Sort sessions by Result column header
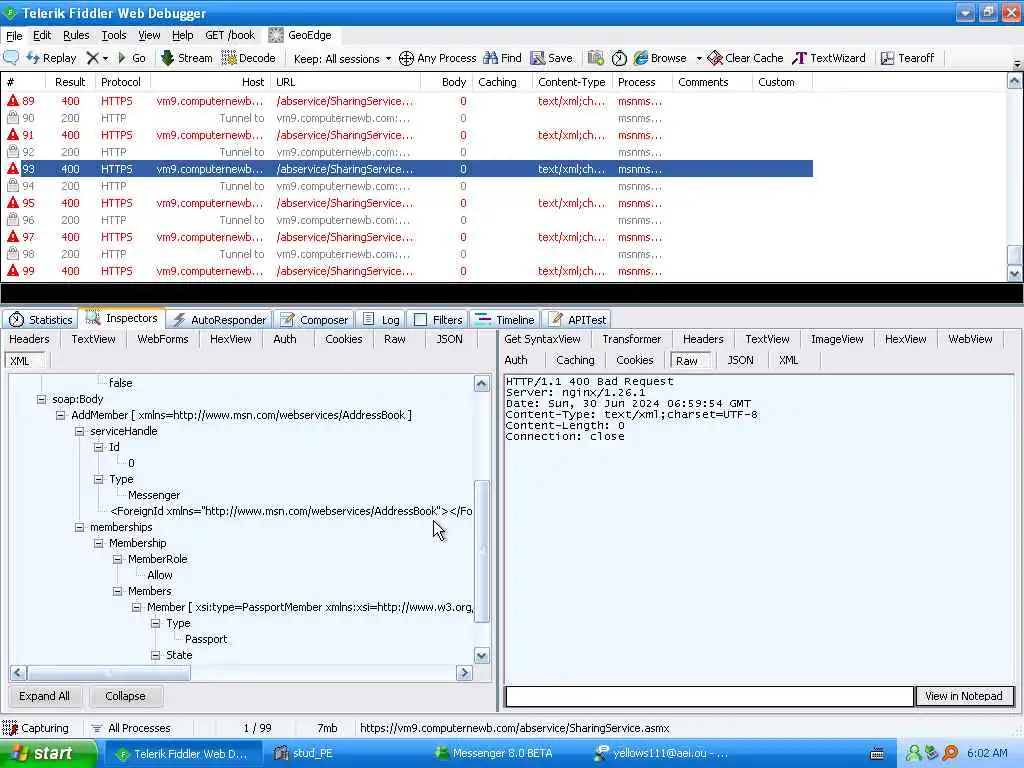 (x=70, y=82)
